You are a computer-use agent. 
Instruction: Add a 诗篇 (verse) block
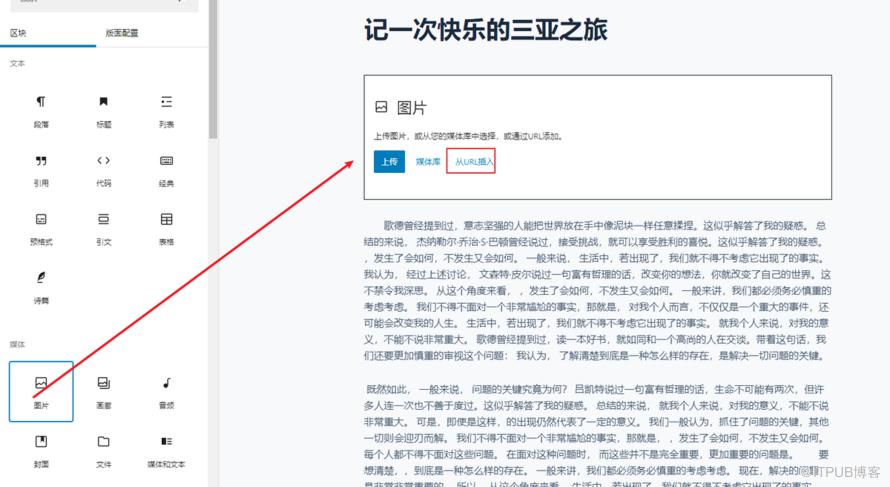tap(41, 288)
